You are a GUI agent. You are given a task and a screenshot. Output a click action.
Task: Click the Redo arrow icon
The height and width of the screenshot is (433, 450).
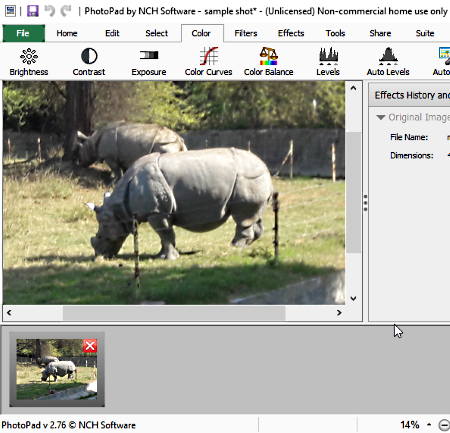pyautogui.click(x=66, y=11)
